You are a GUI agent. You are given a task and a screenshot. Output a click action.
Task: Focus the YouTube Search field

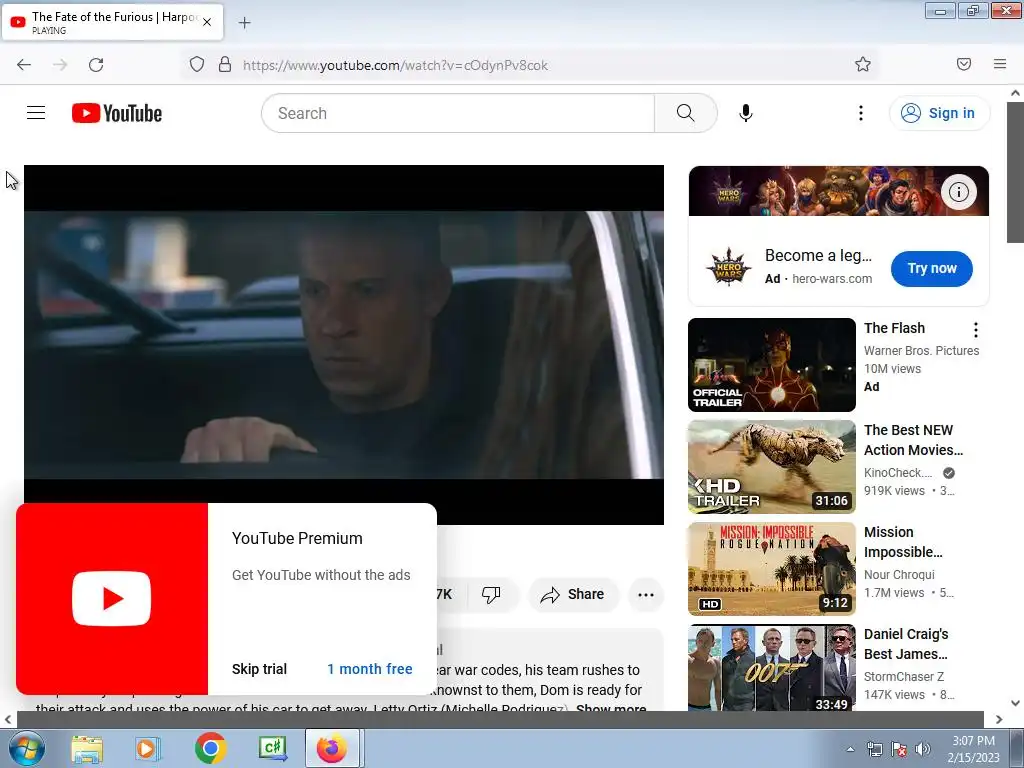pyautogui.click(x=458, y=113)
